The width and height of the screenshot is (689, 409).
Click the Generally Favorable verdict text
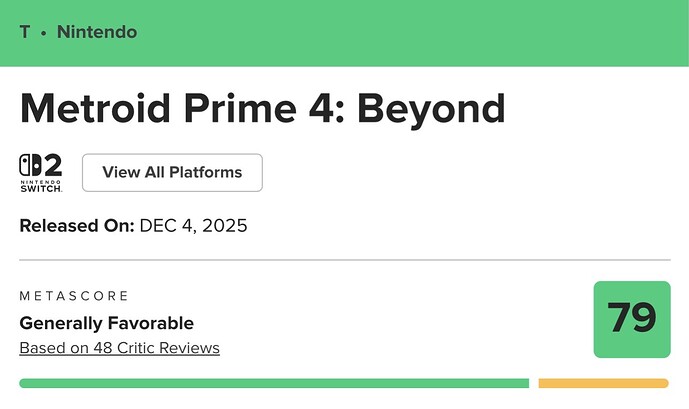tap(106, 323)
